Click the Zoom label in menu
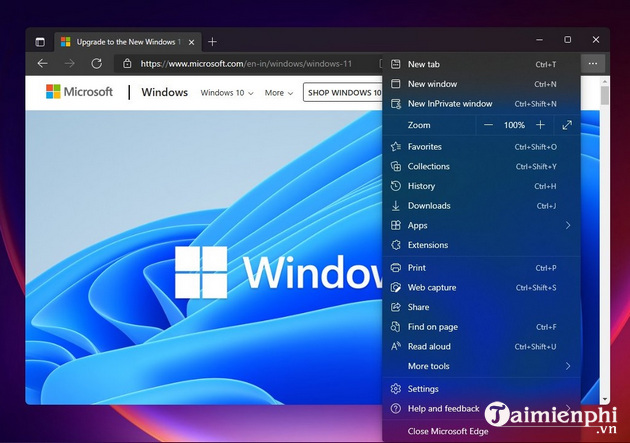This screenshot has height=443, width=630. [x=419, y=125]
